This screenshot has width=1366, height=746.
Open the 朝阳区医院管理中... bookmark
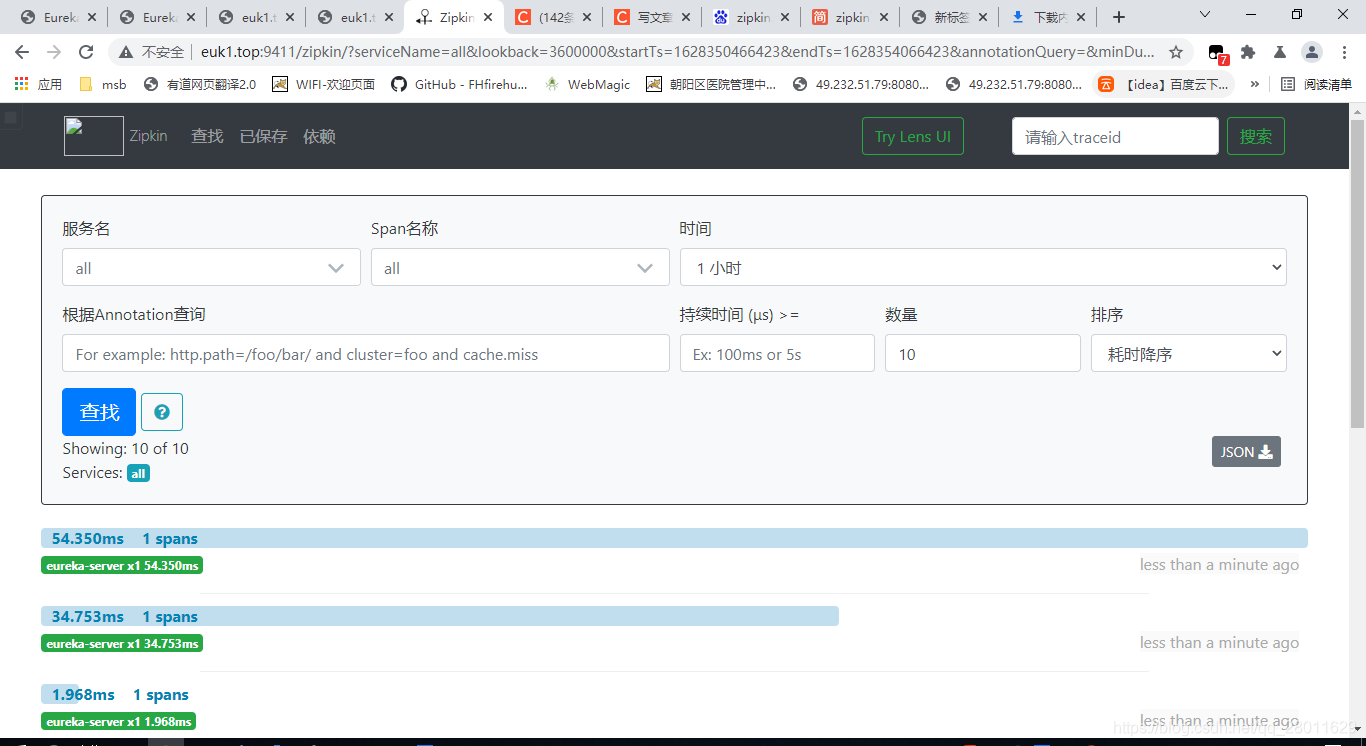[x=711, y=84]
